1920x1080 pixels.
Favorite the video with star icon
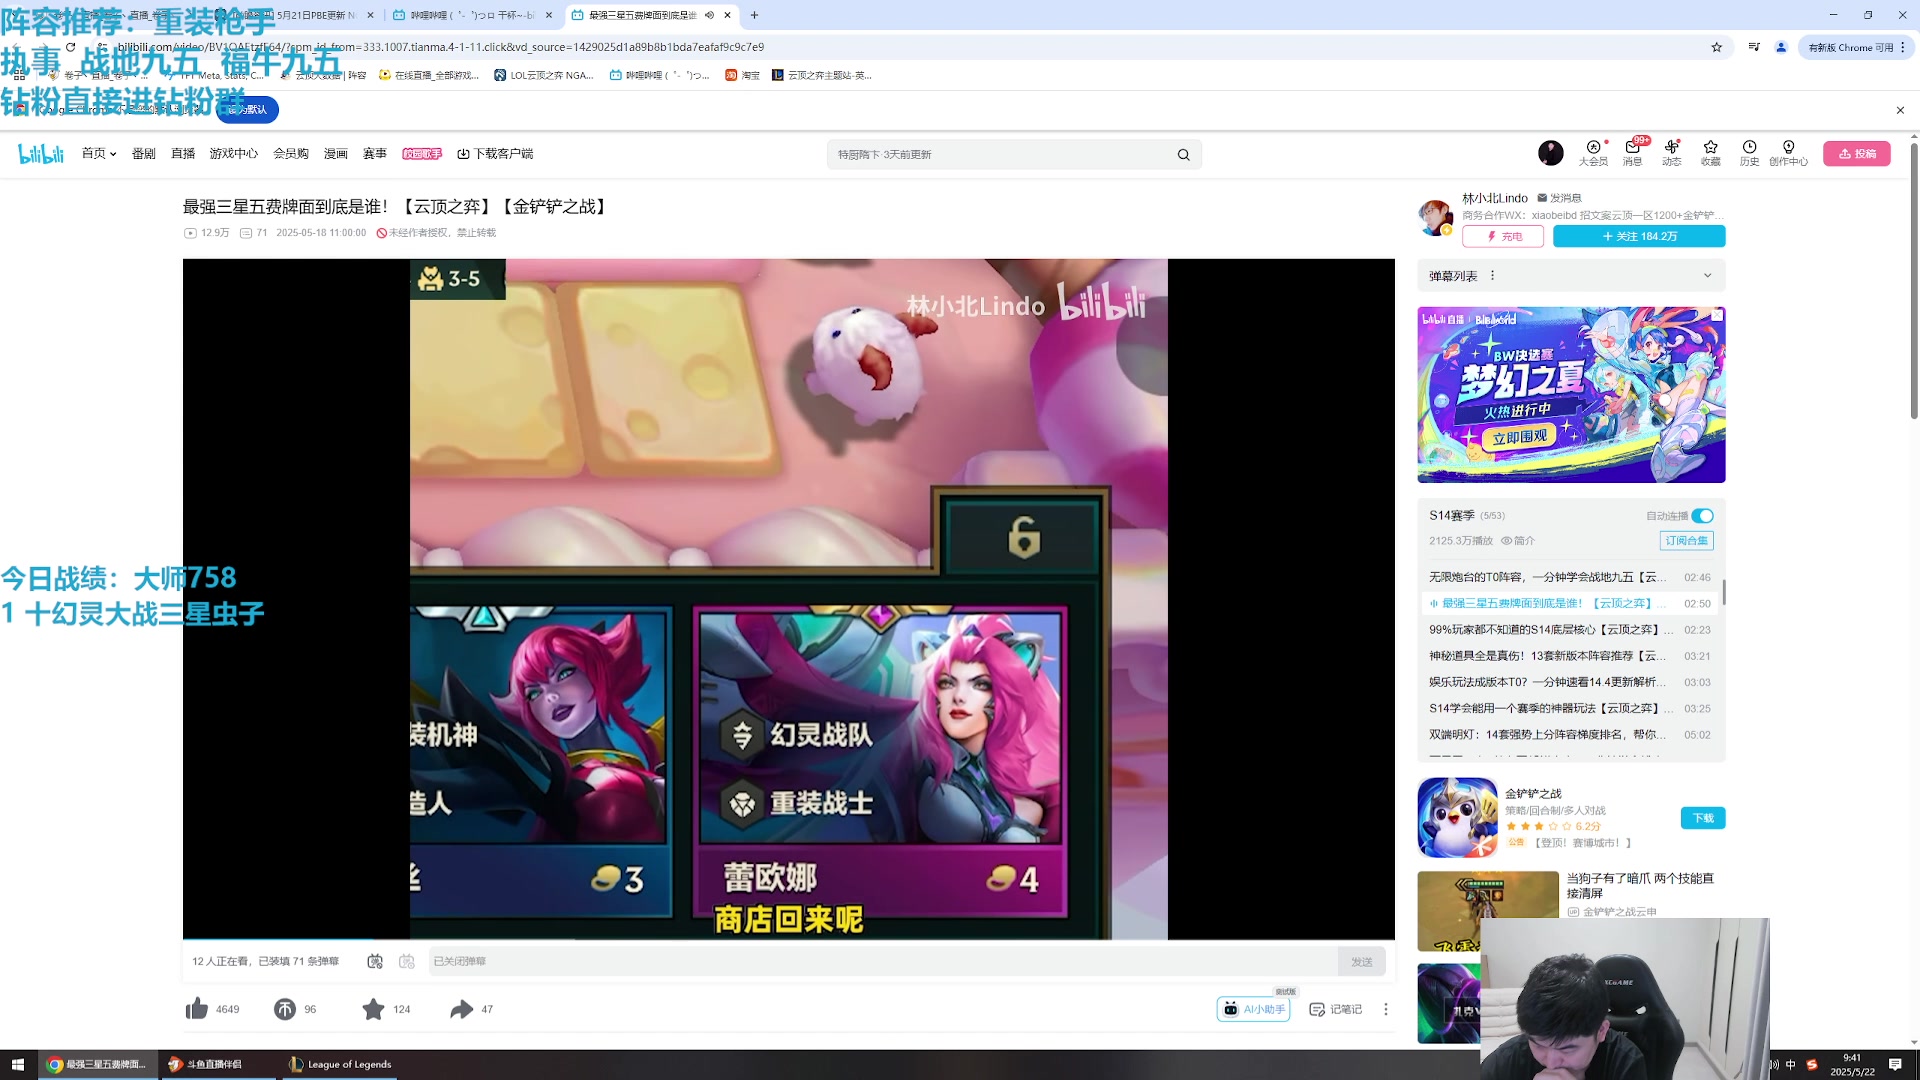pyautogui.click(x=373, y=1009)
